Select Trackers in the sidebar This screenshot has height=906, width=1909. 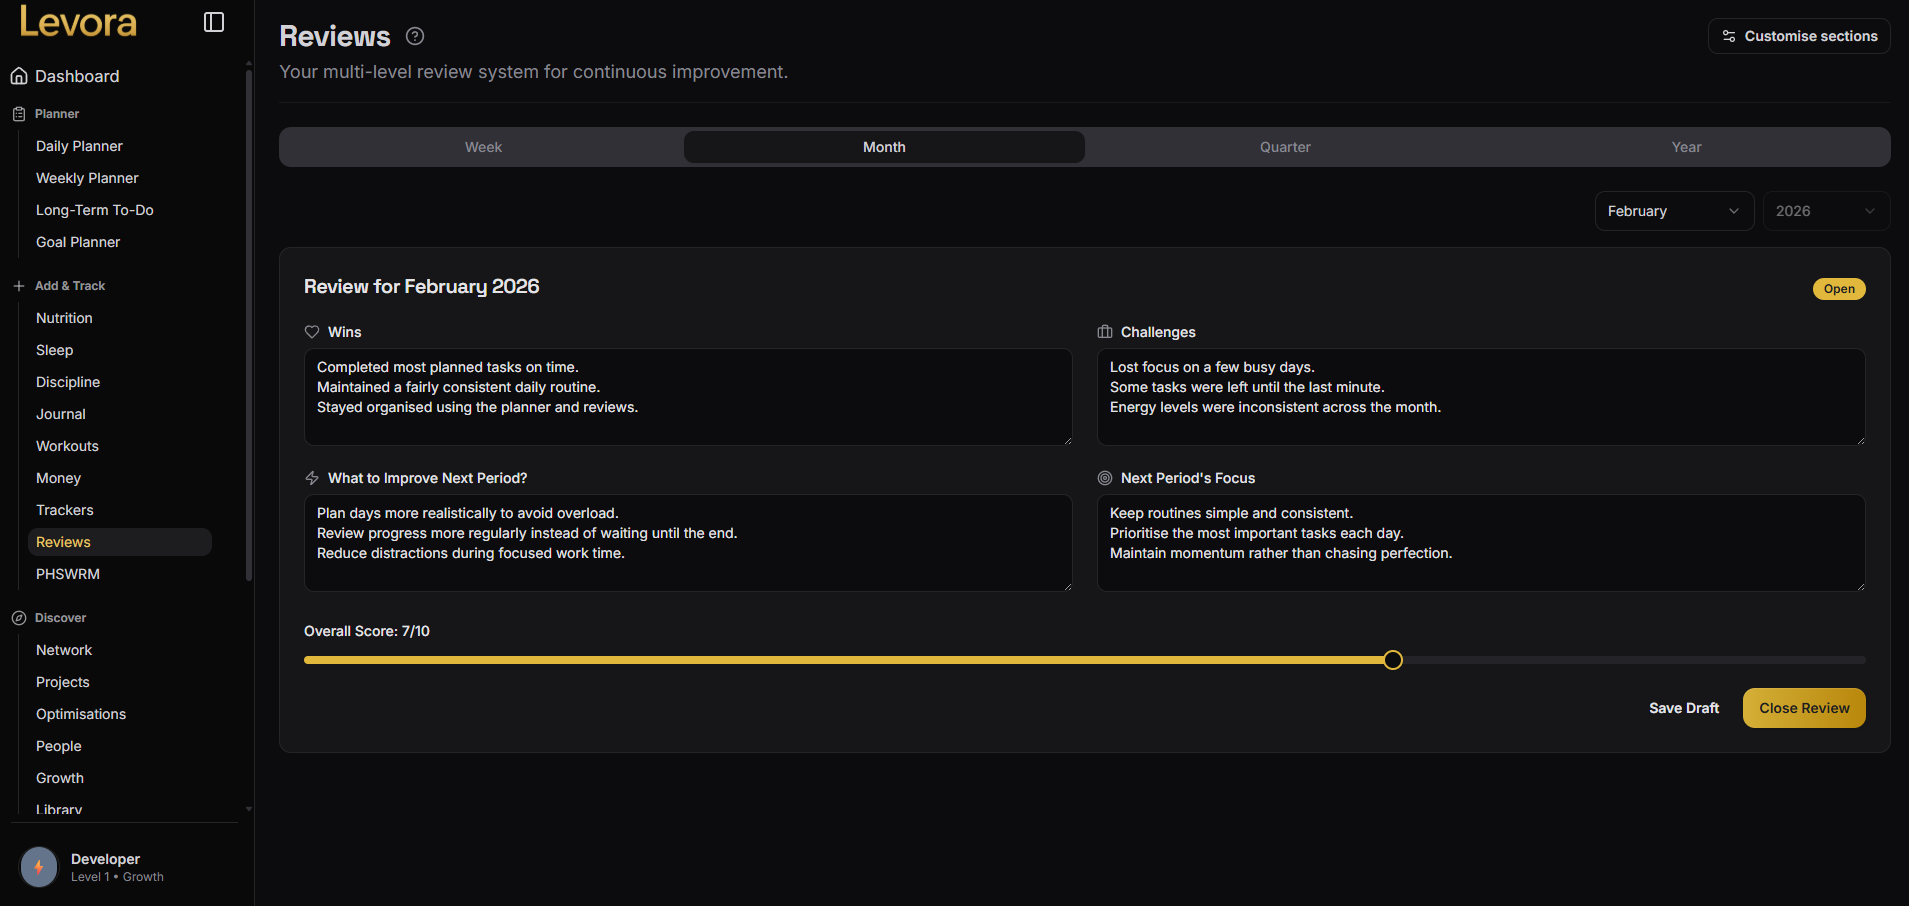coord(64,509)
